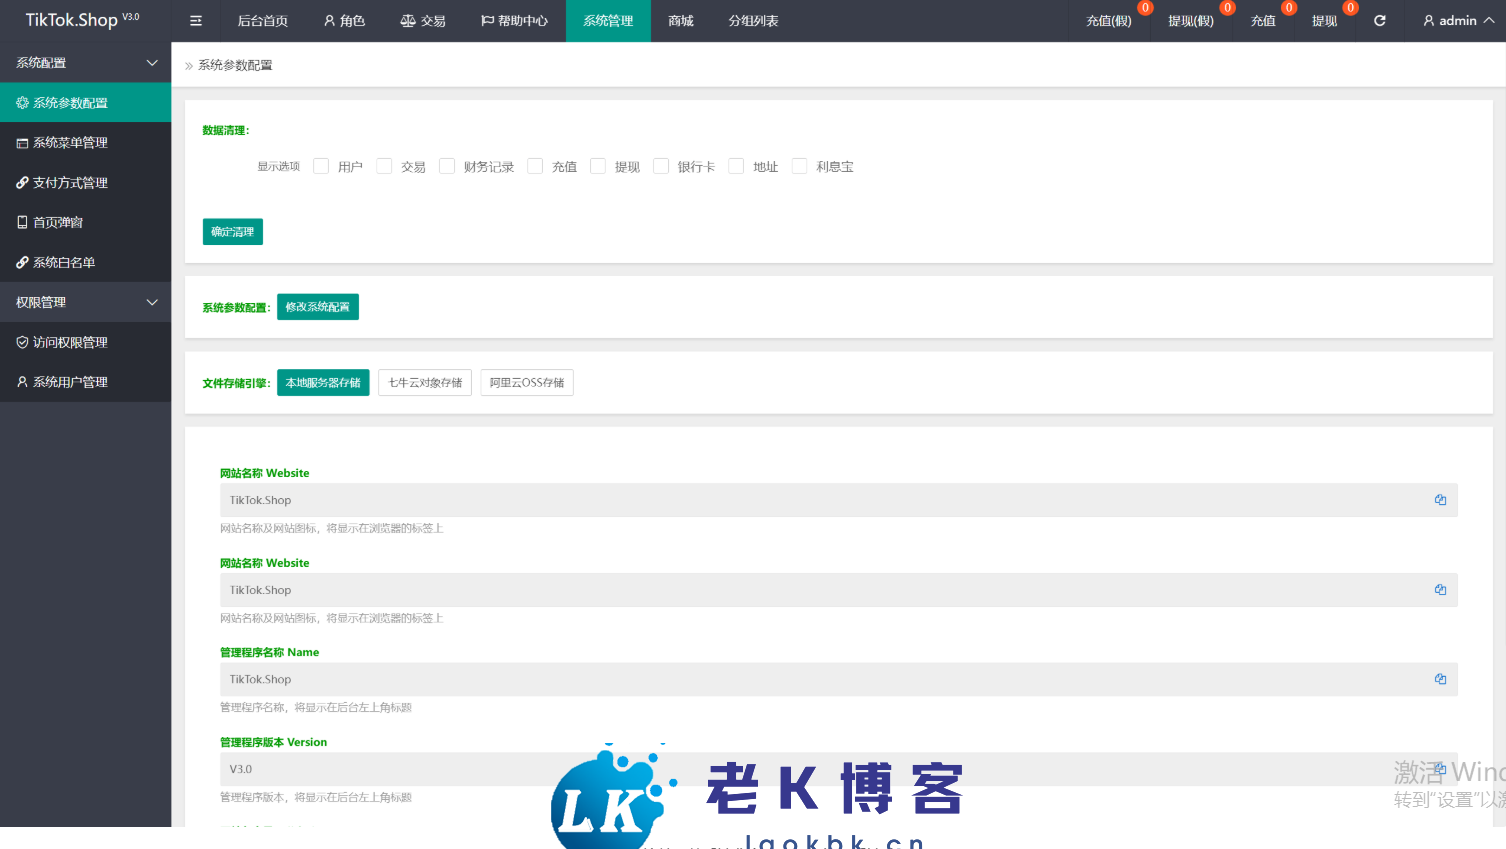The height and width of the screenshot is (849, 1506).
Task: Open 系统菜单管理 in sidebar
Action: [x=70, y=143]
